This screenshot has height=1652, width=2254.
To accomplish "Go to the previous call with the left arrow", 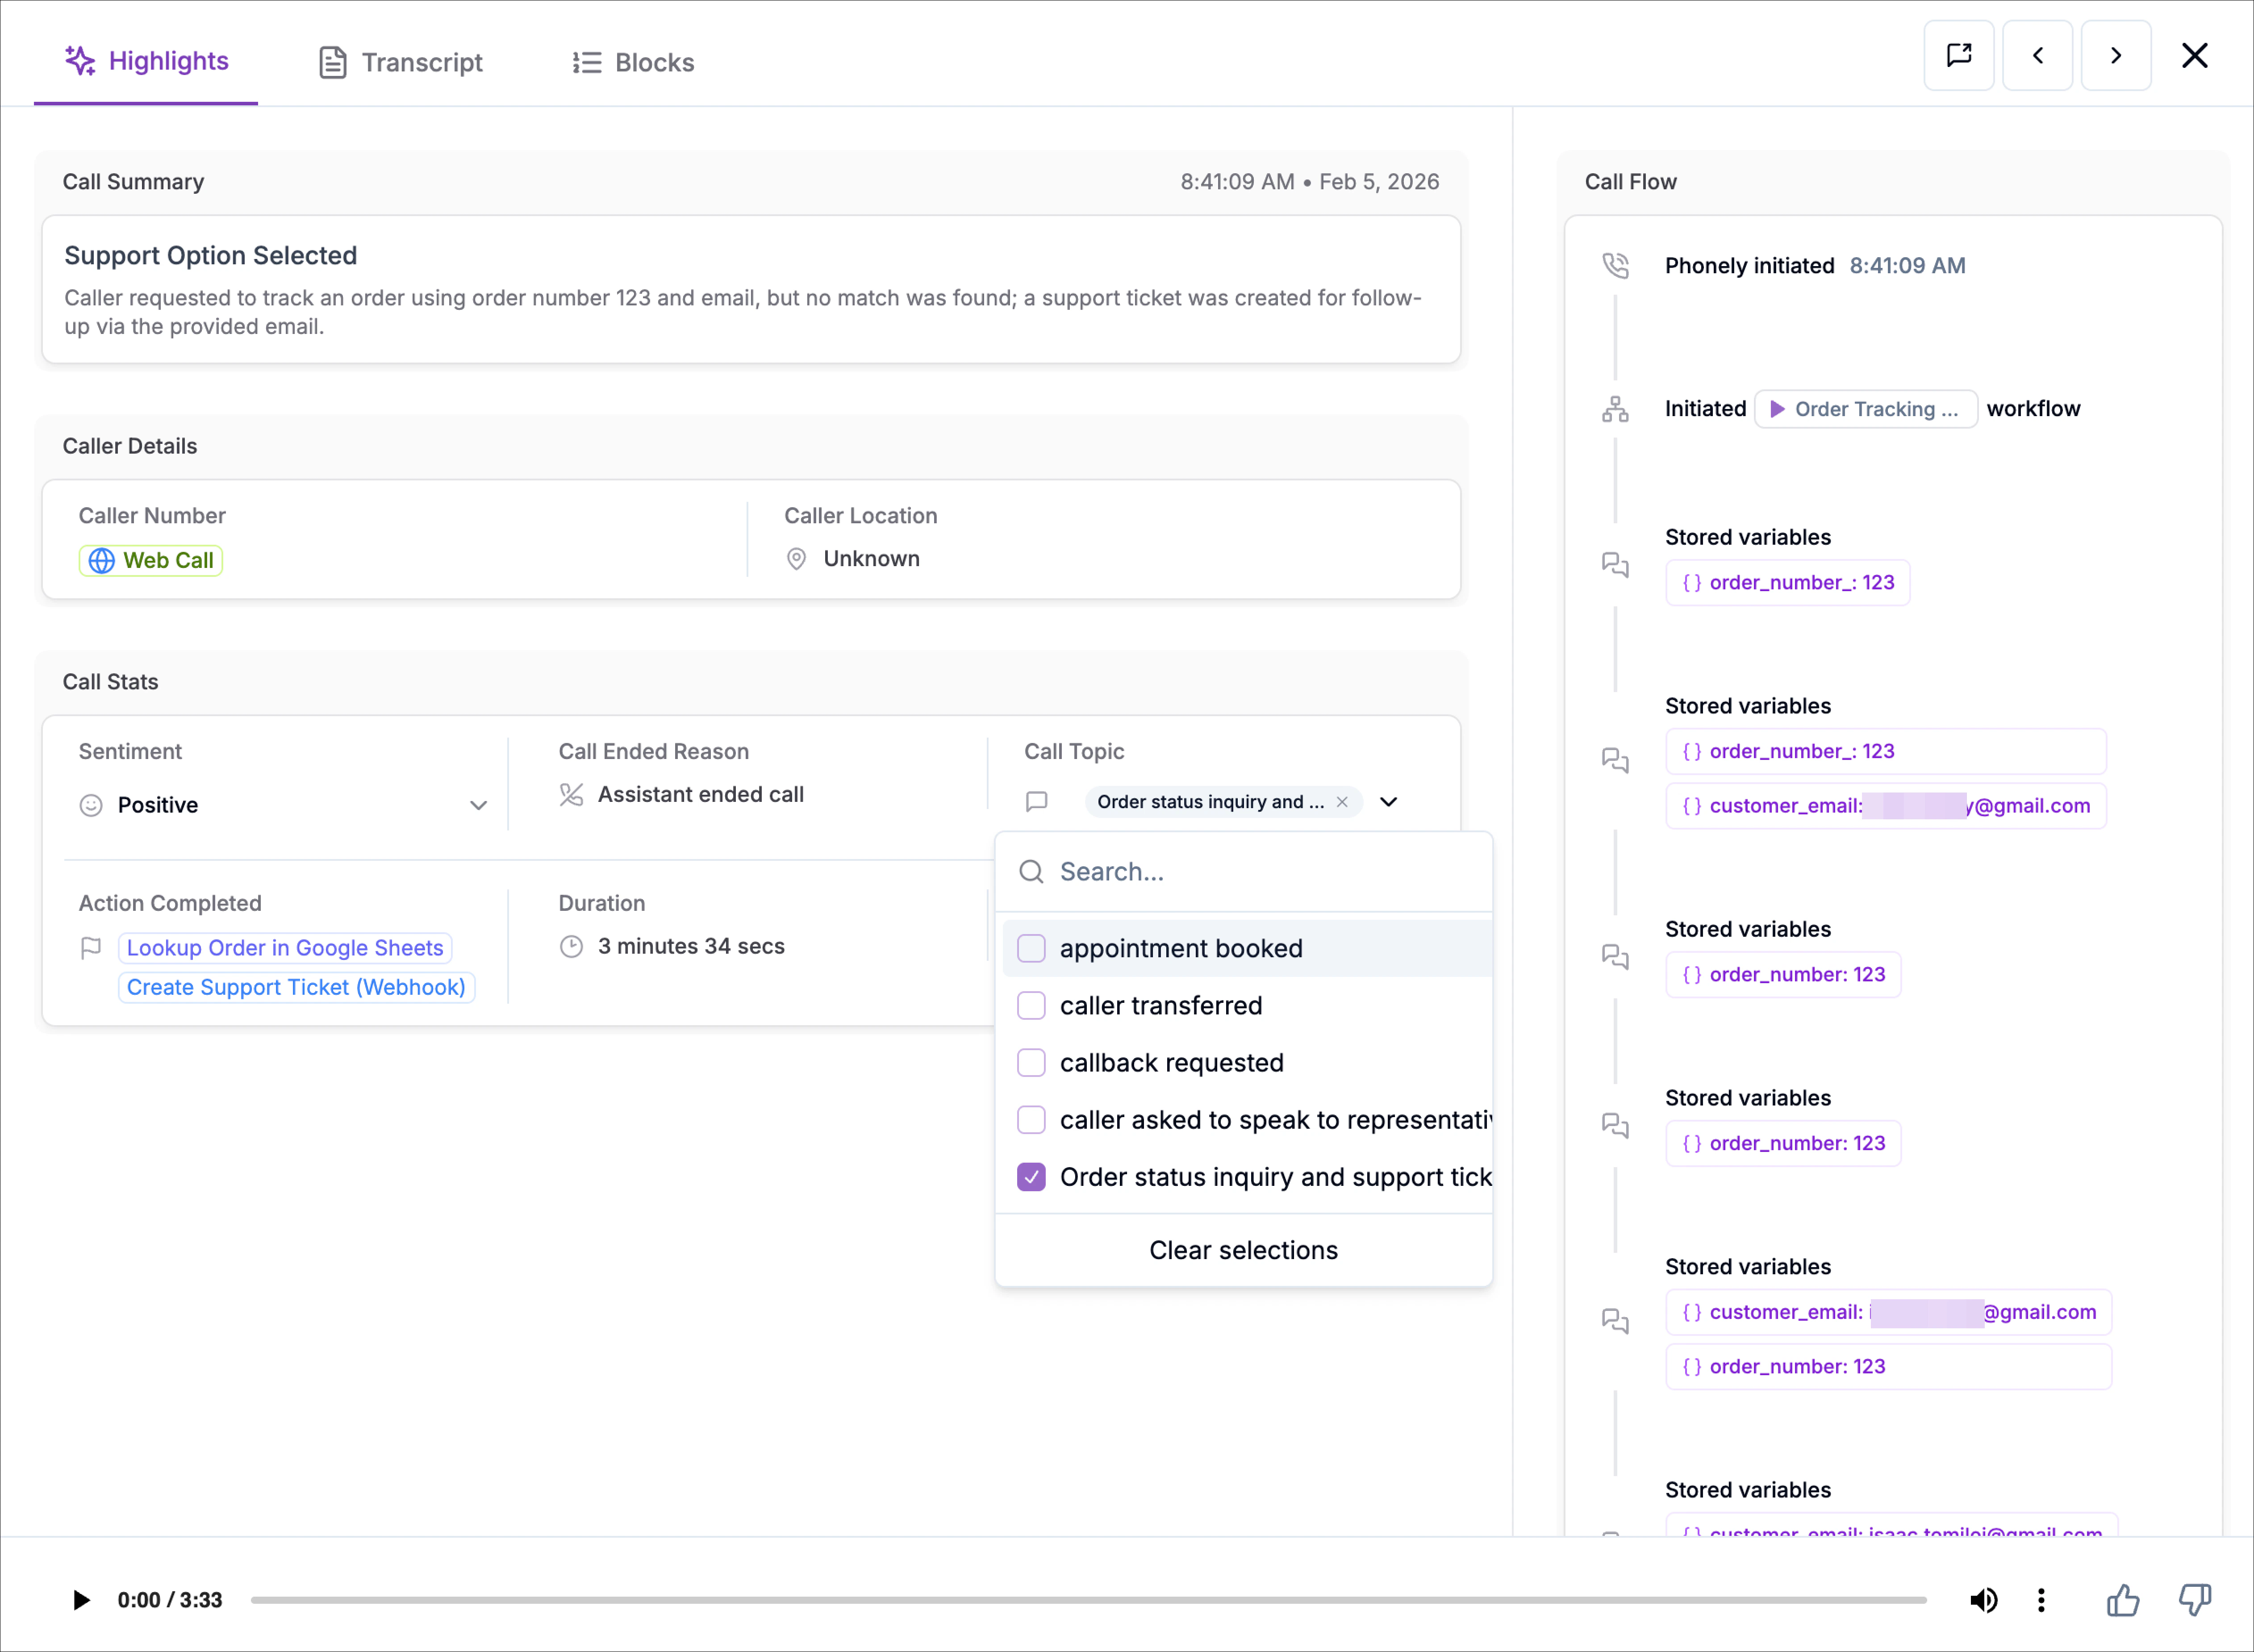I will coord(2037,56).
